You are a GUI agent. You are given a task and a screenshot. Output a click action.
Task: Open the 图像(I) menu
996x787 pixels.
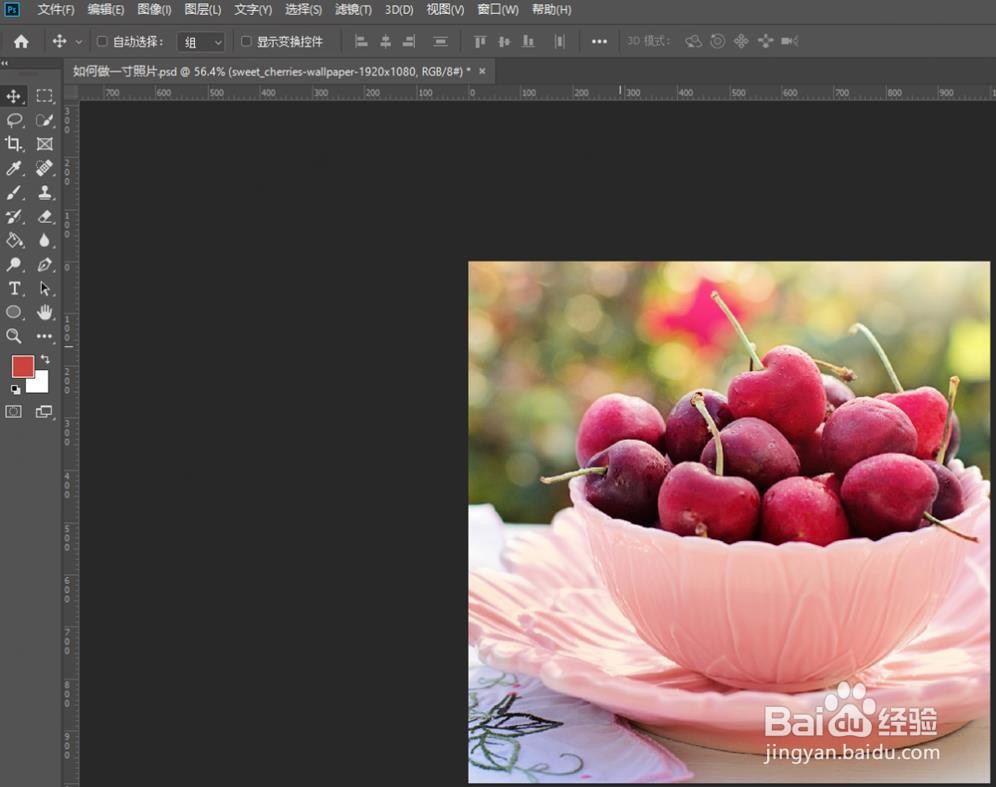coord(154,10)
